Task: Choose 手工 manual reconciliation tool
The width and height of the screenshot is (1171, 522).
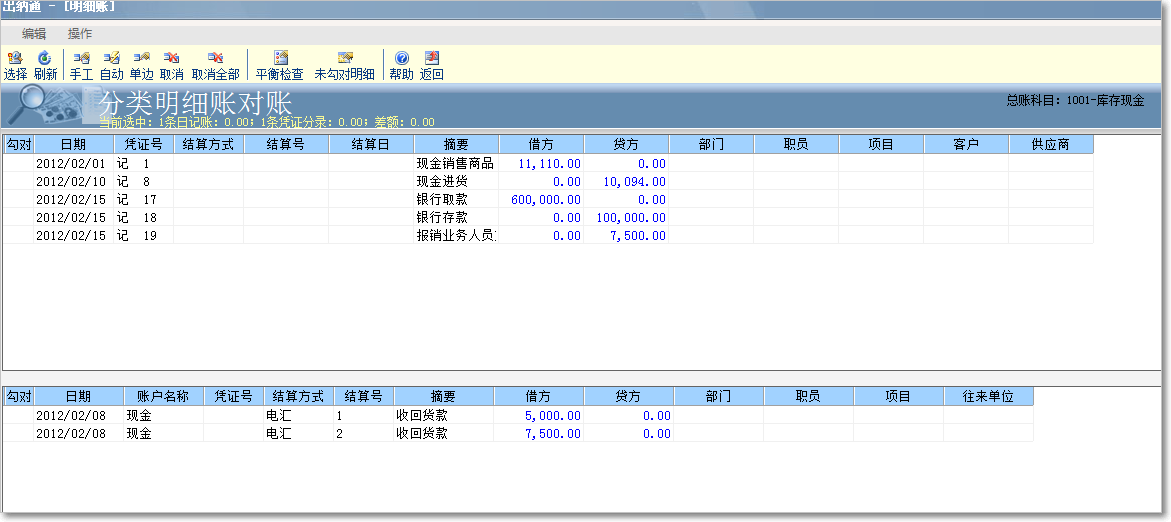Action: coord(81,66)
